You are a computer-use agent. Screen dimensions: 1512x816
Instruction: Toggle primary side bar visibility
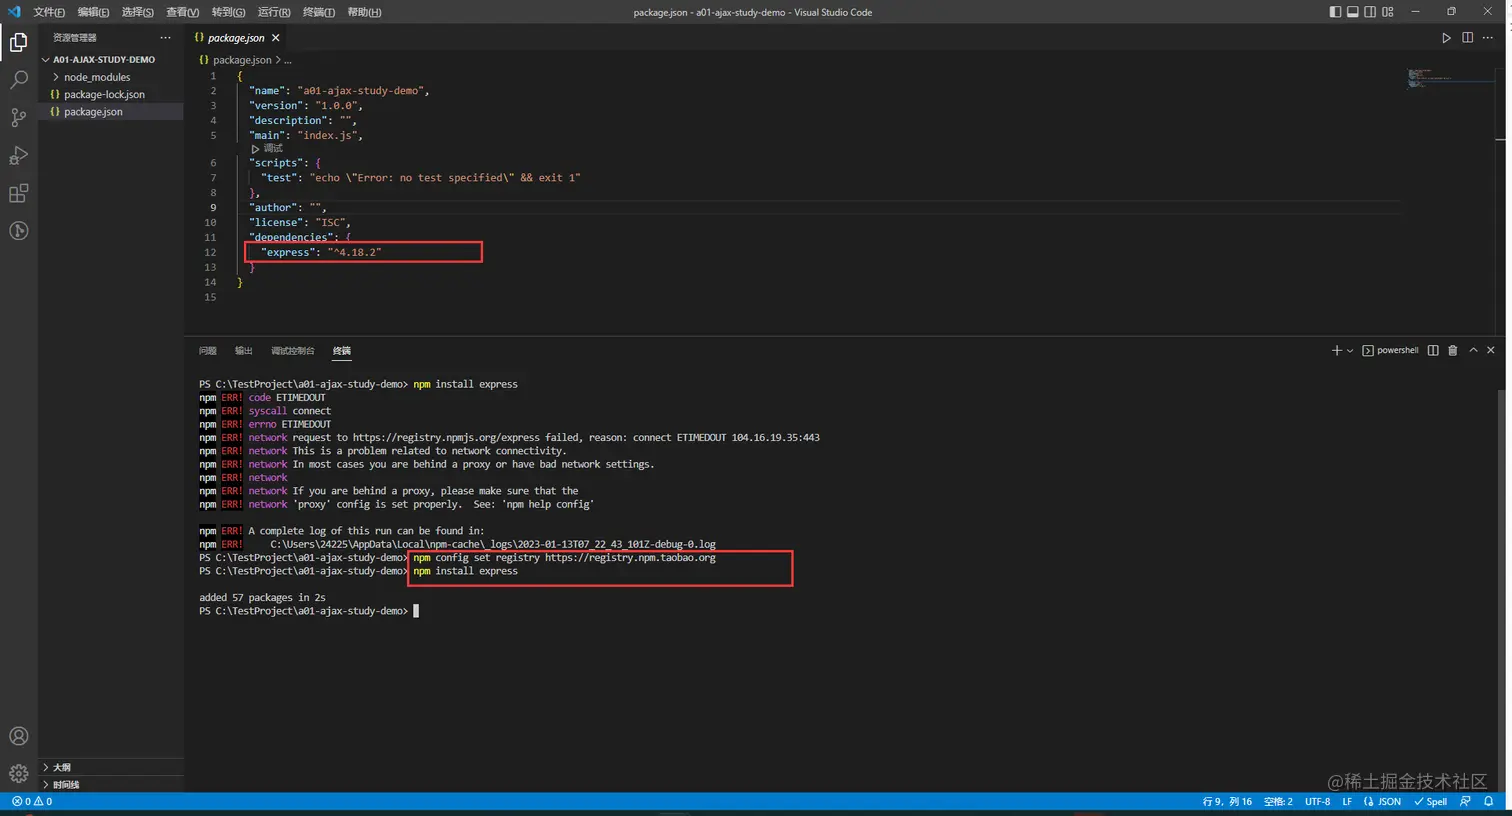click(x=1335, y=12)
